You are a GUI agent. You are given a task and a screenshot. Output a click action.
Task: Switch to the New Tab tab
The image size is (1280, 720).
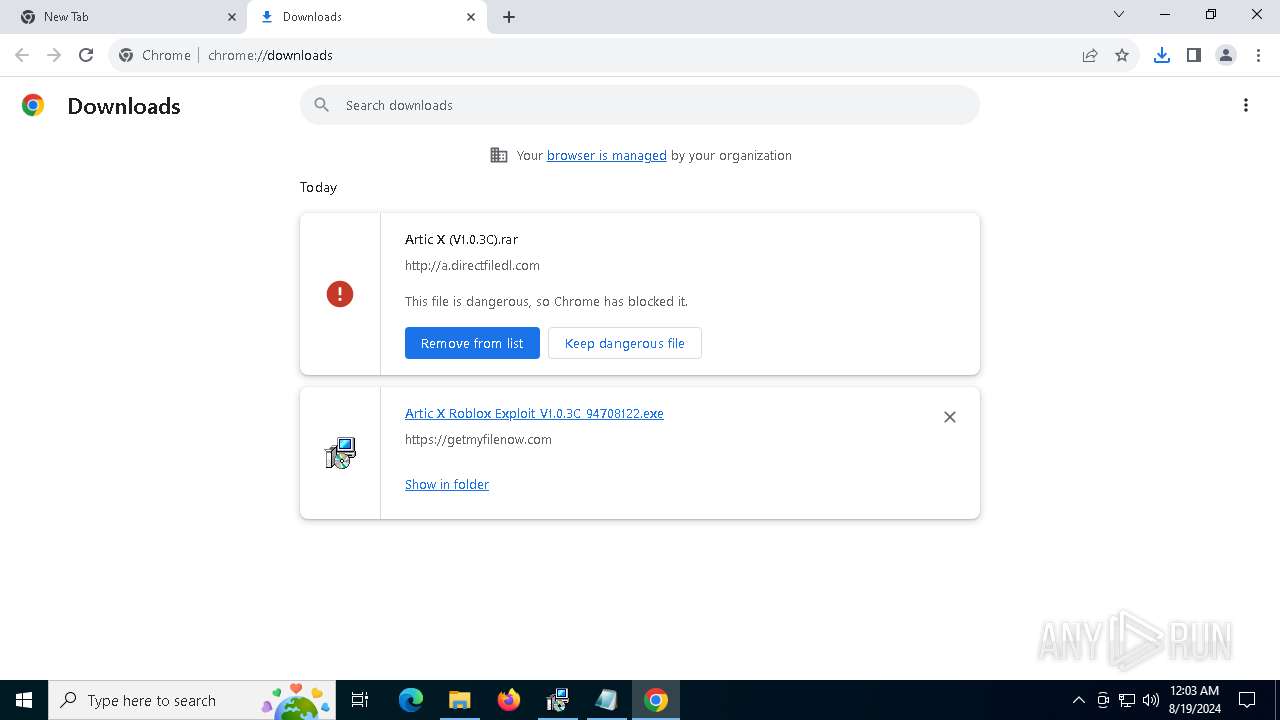tap(122, 17)
